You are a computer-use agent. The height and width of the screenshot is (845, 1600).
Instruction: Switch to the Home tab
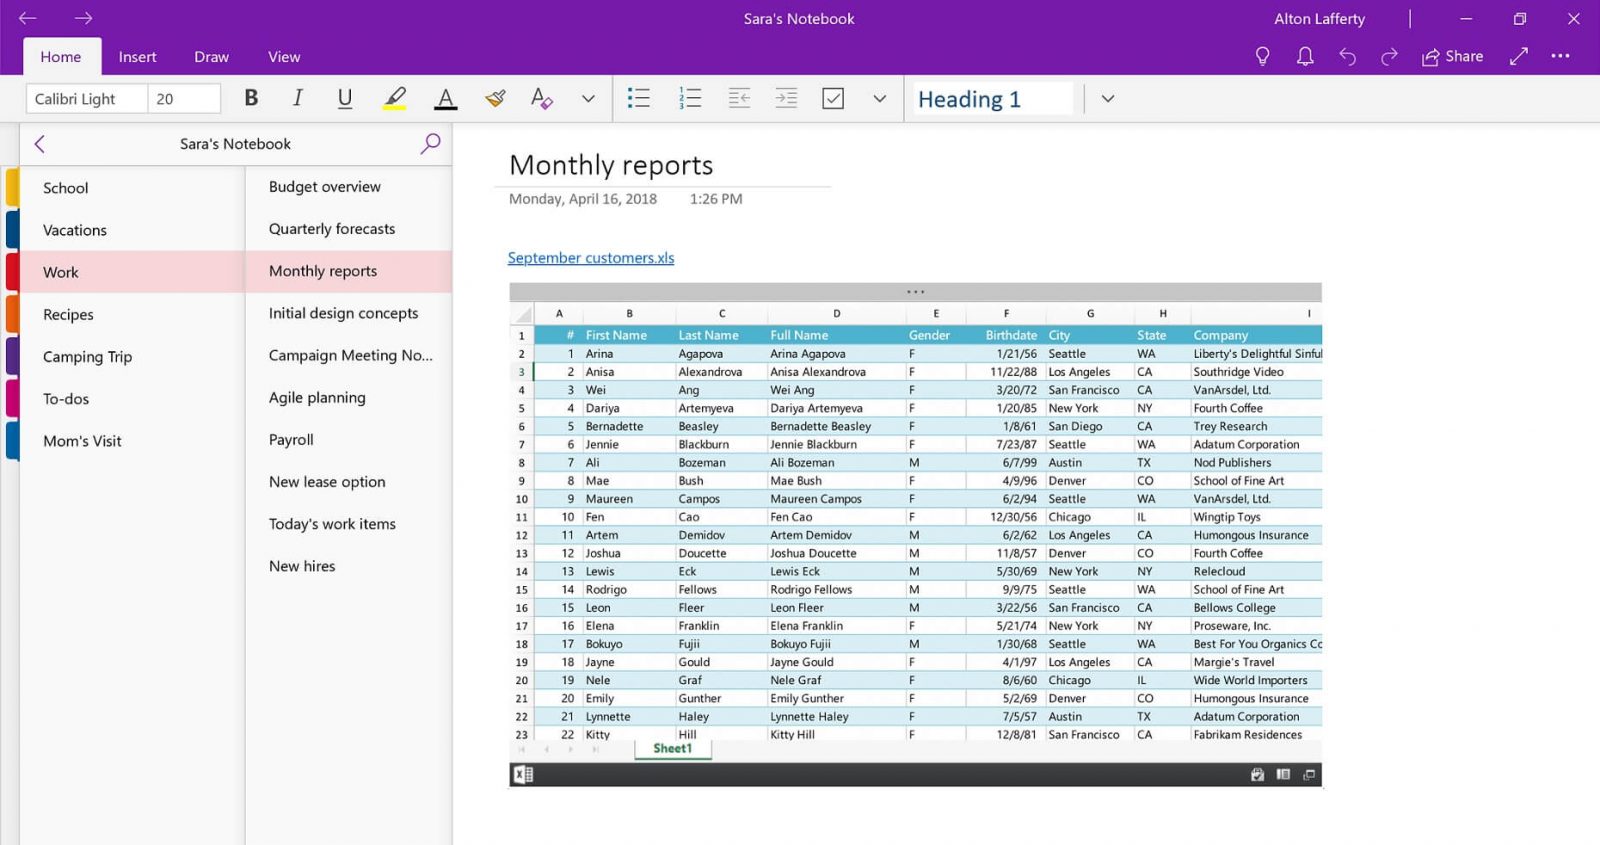(x=61, y=57)
